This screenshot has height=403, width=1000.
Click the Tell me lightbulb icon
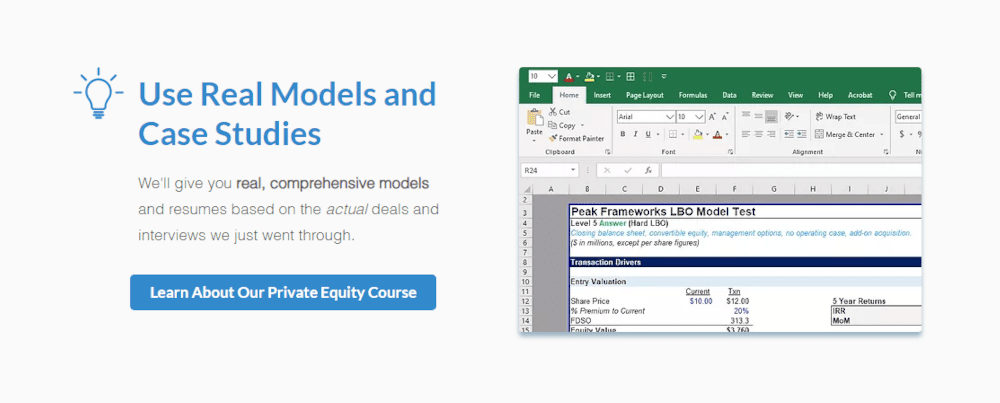pyautogui.click(x=892, y=95)
